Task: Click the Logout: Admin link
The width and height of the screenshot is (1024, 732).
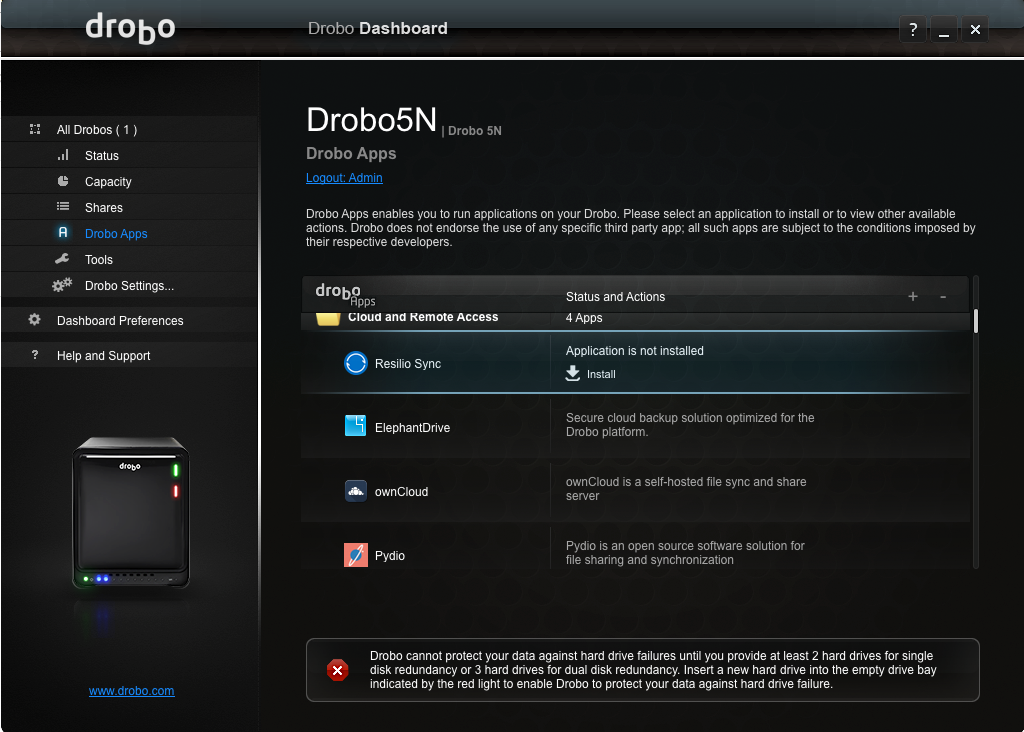Action: [344, 178]
